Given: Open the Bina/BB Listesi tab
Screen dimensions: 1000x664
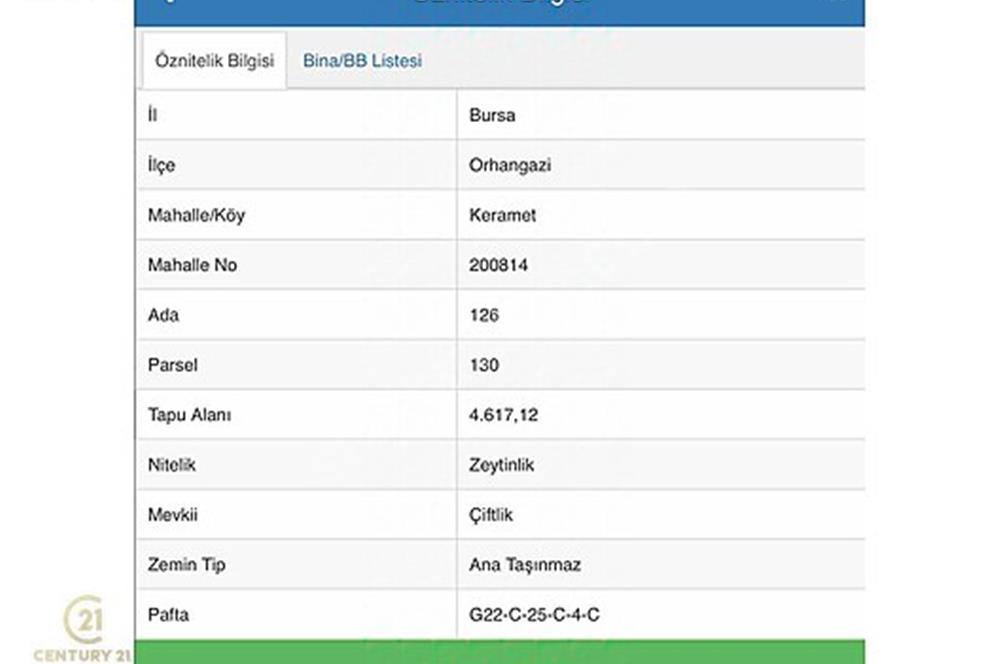Looking at the screenshot, I should 362,60.
